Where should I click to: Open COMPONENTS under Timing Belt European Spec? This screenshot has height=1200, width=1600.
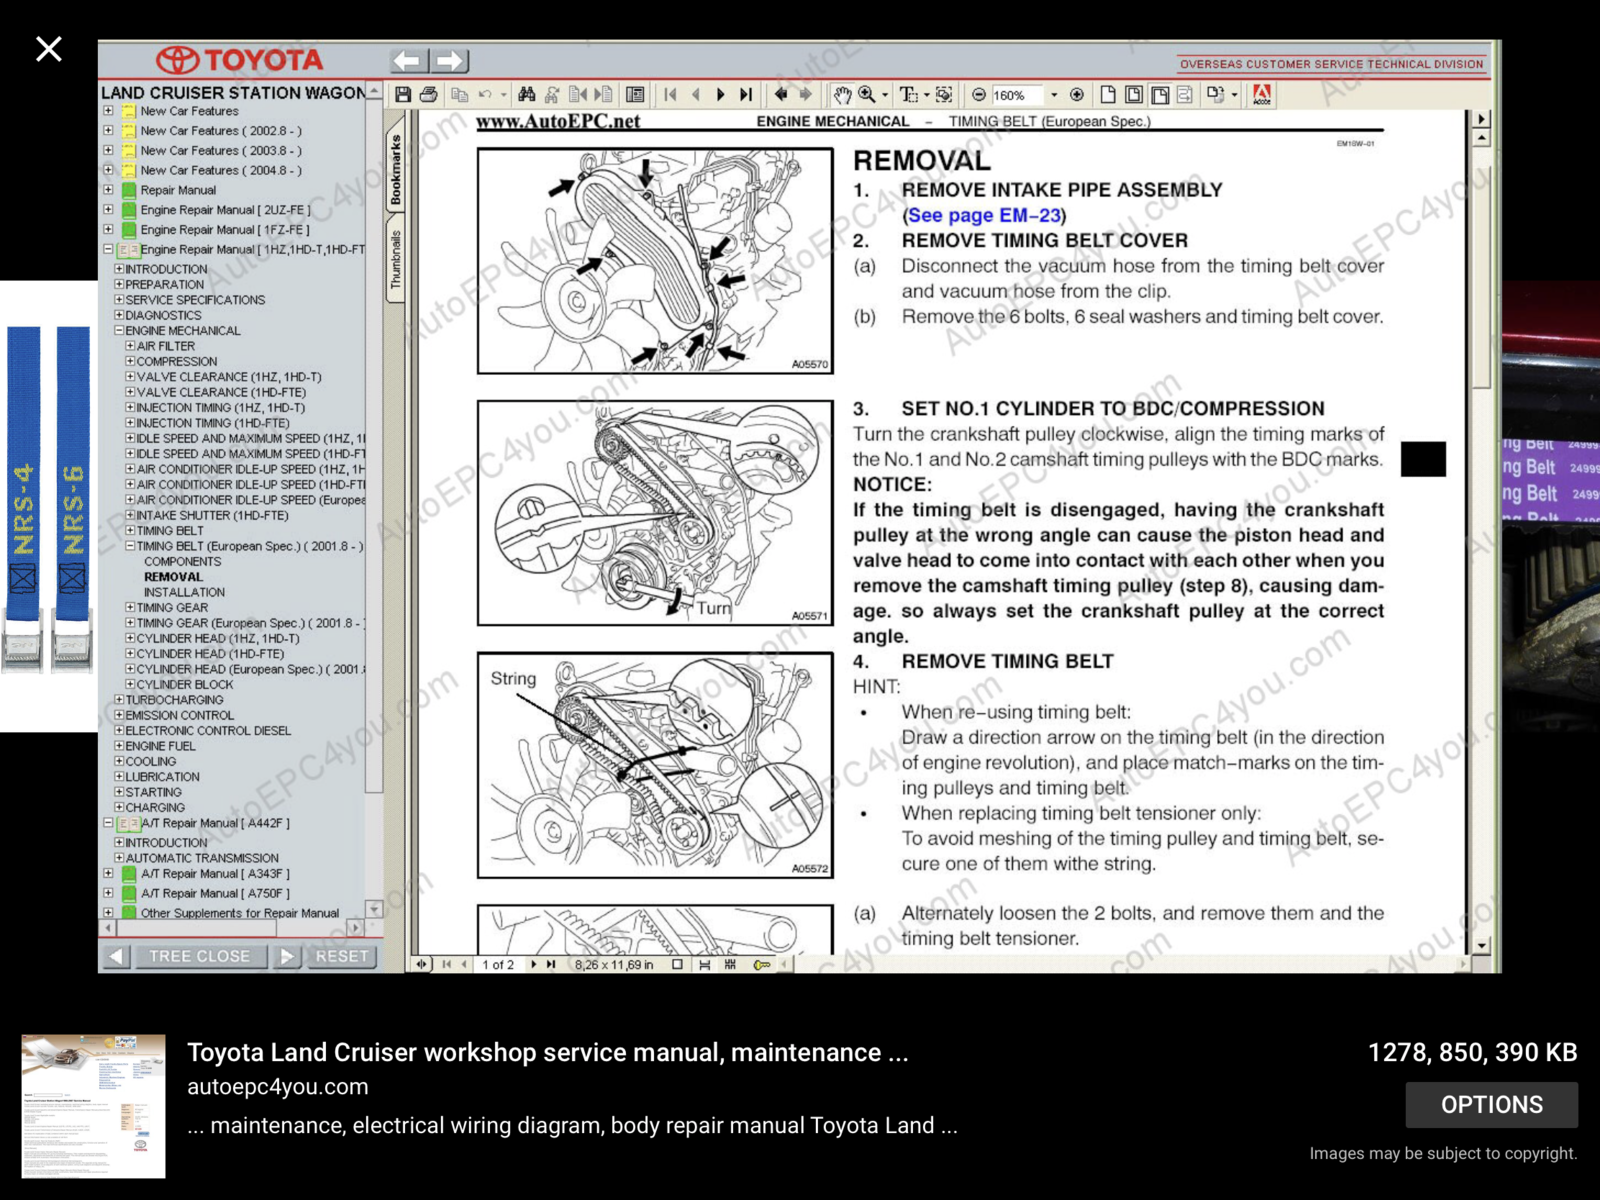click(183, 562)
